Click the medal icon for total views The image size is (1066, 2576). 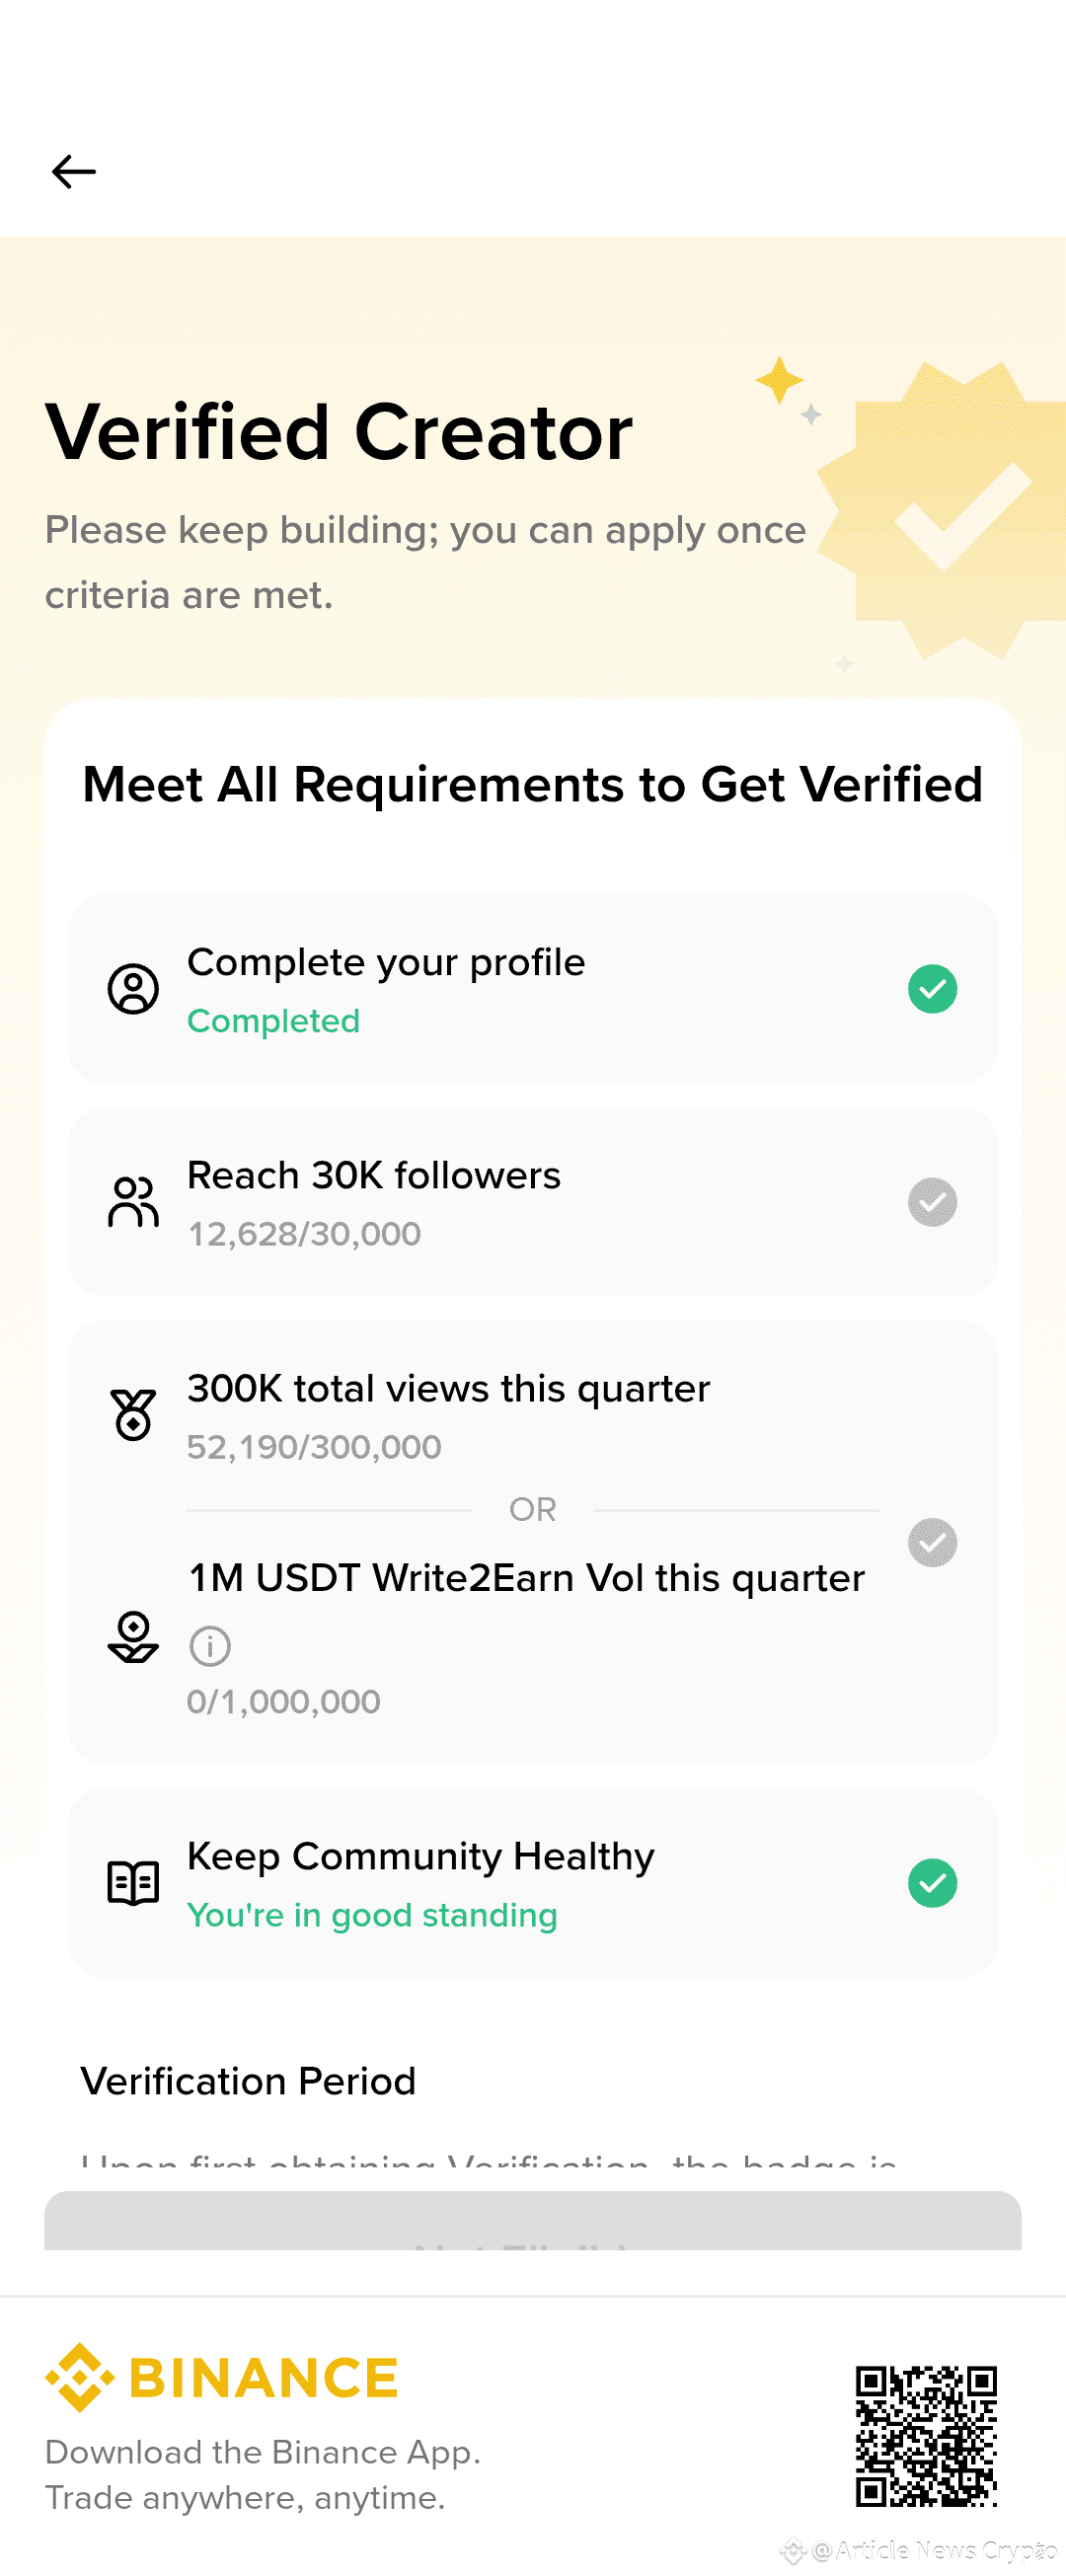(133, 1415)
